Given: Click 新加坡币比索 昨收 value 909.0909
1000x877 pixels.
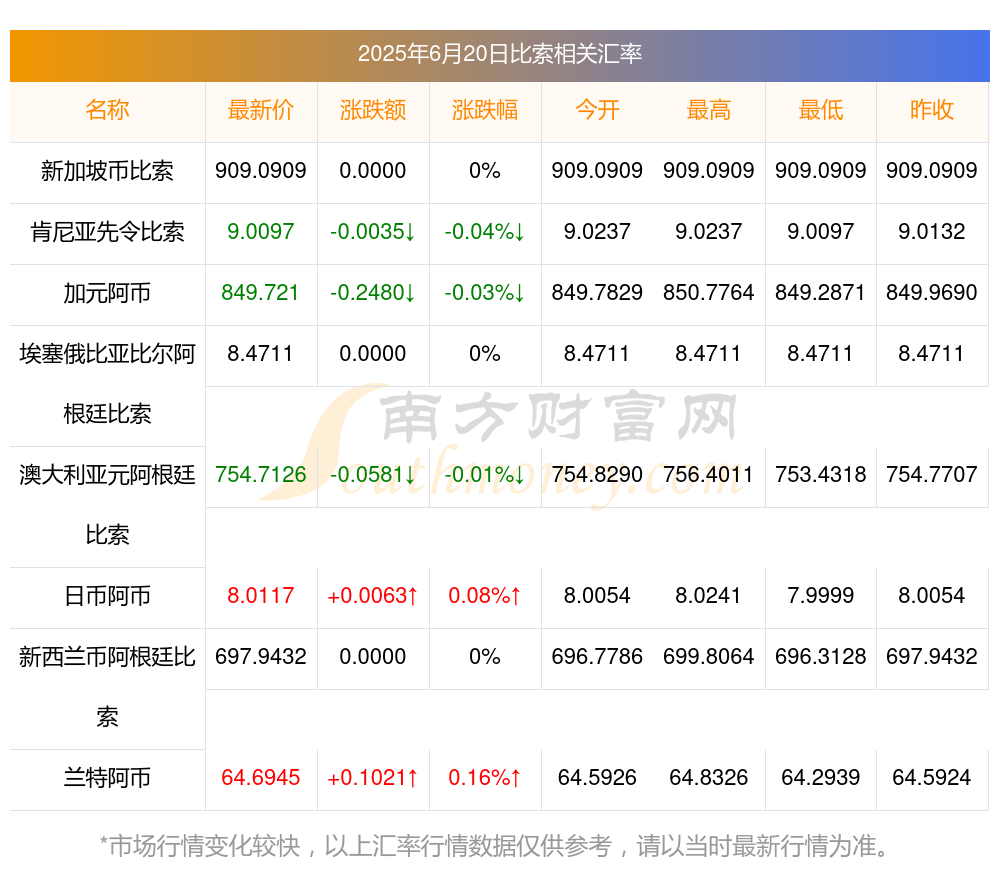Looking at the screenshot, I should [932, 171].
